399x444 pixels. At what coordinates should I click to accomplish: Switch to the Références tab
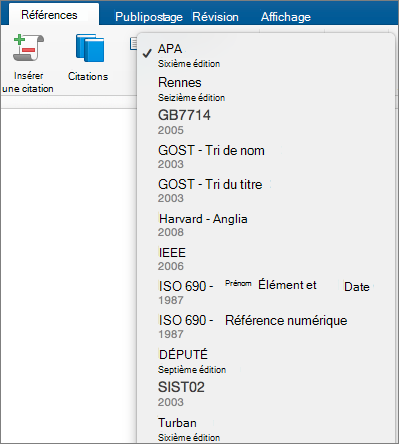point(49,15)
